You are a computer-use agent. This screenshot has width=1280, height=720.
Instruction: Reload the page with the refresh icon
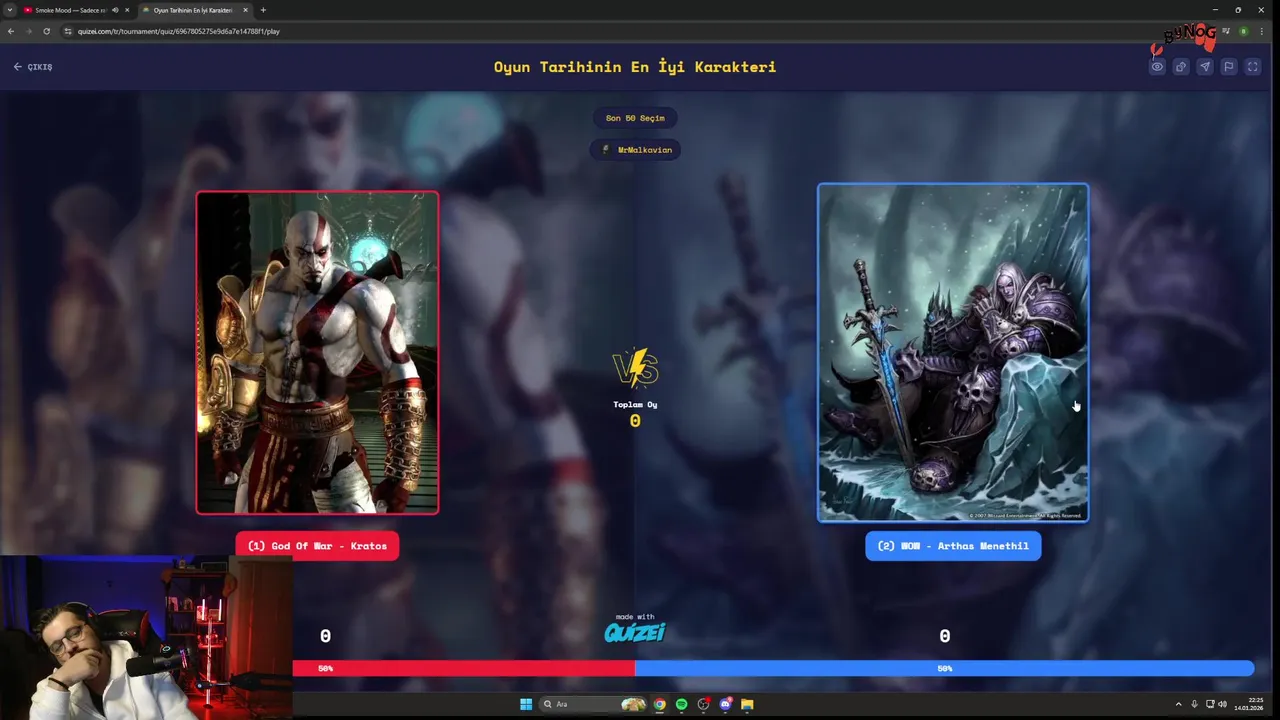tap(46, 31)
